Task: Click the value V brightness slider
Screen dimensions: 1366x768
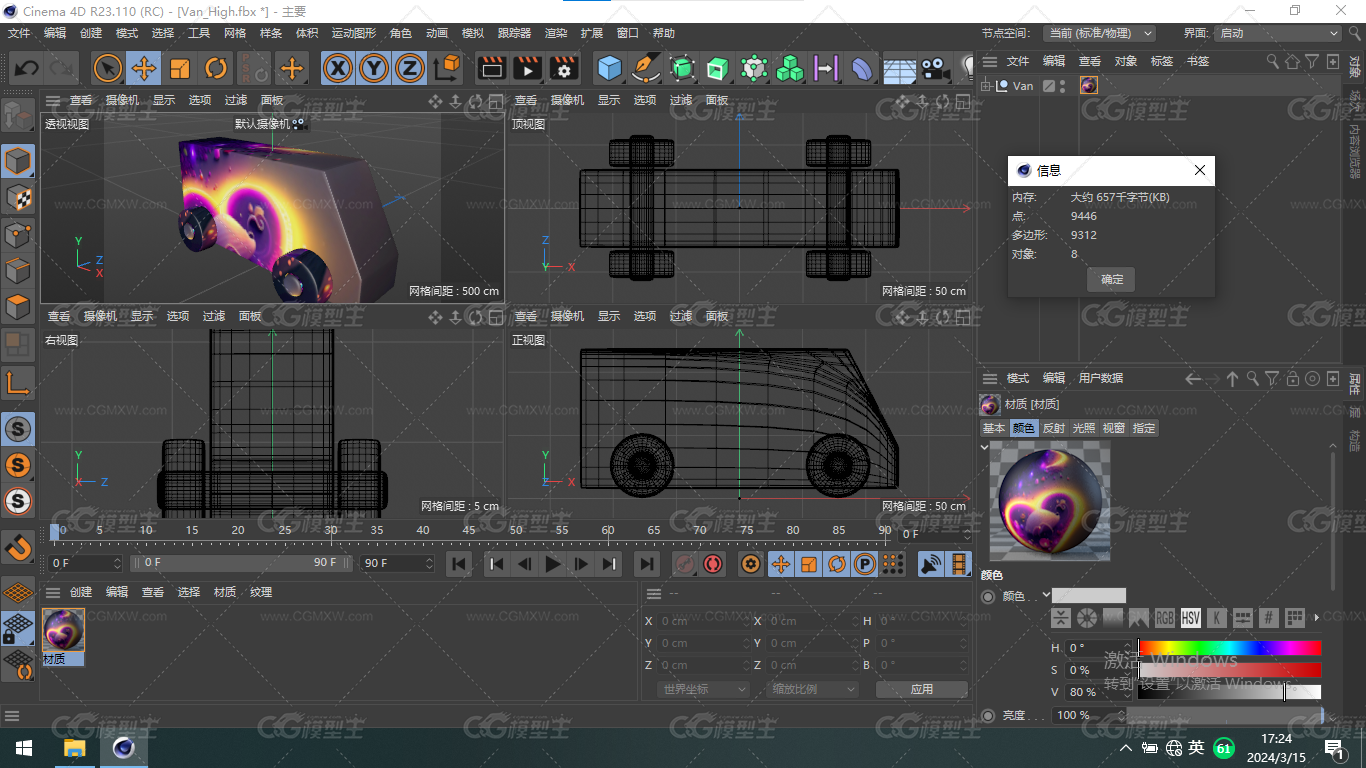Action: coord(1230,692)
